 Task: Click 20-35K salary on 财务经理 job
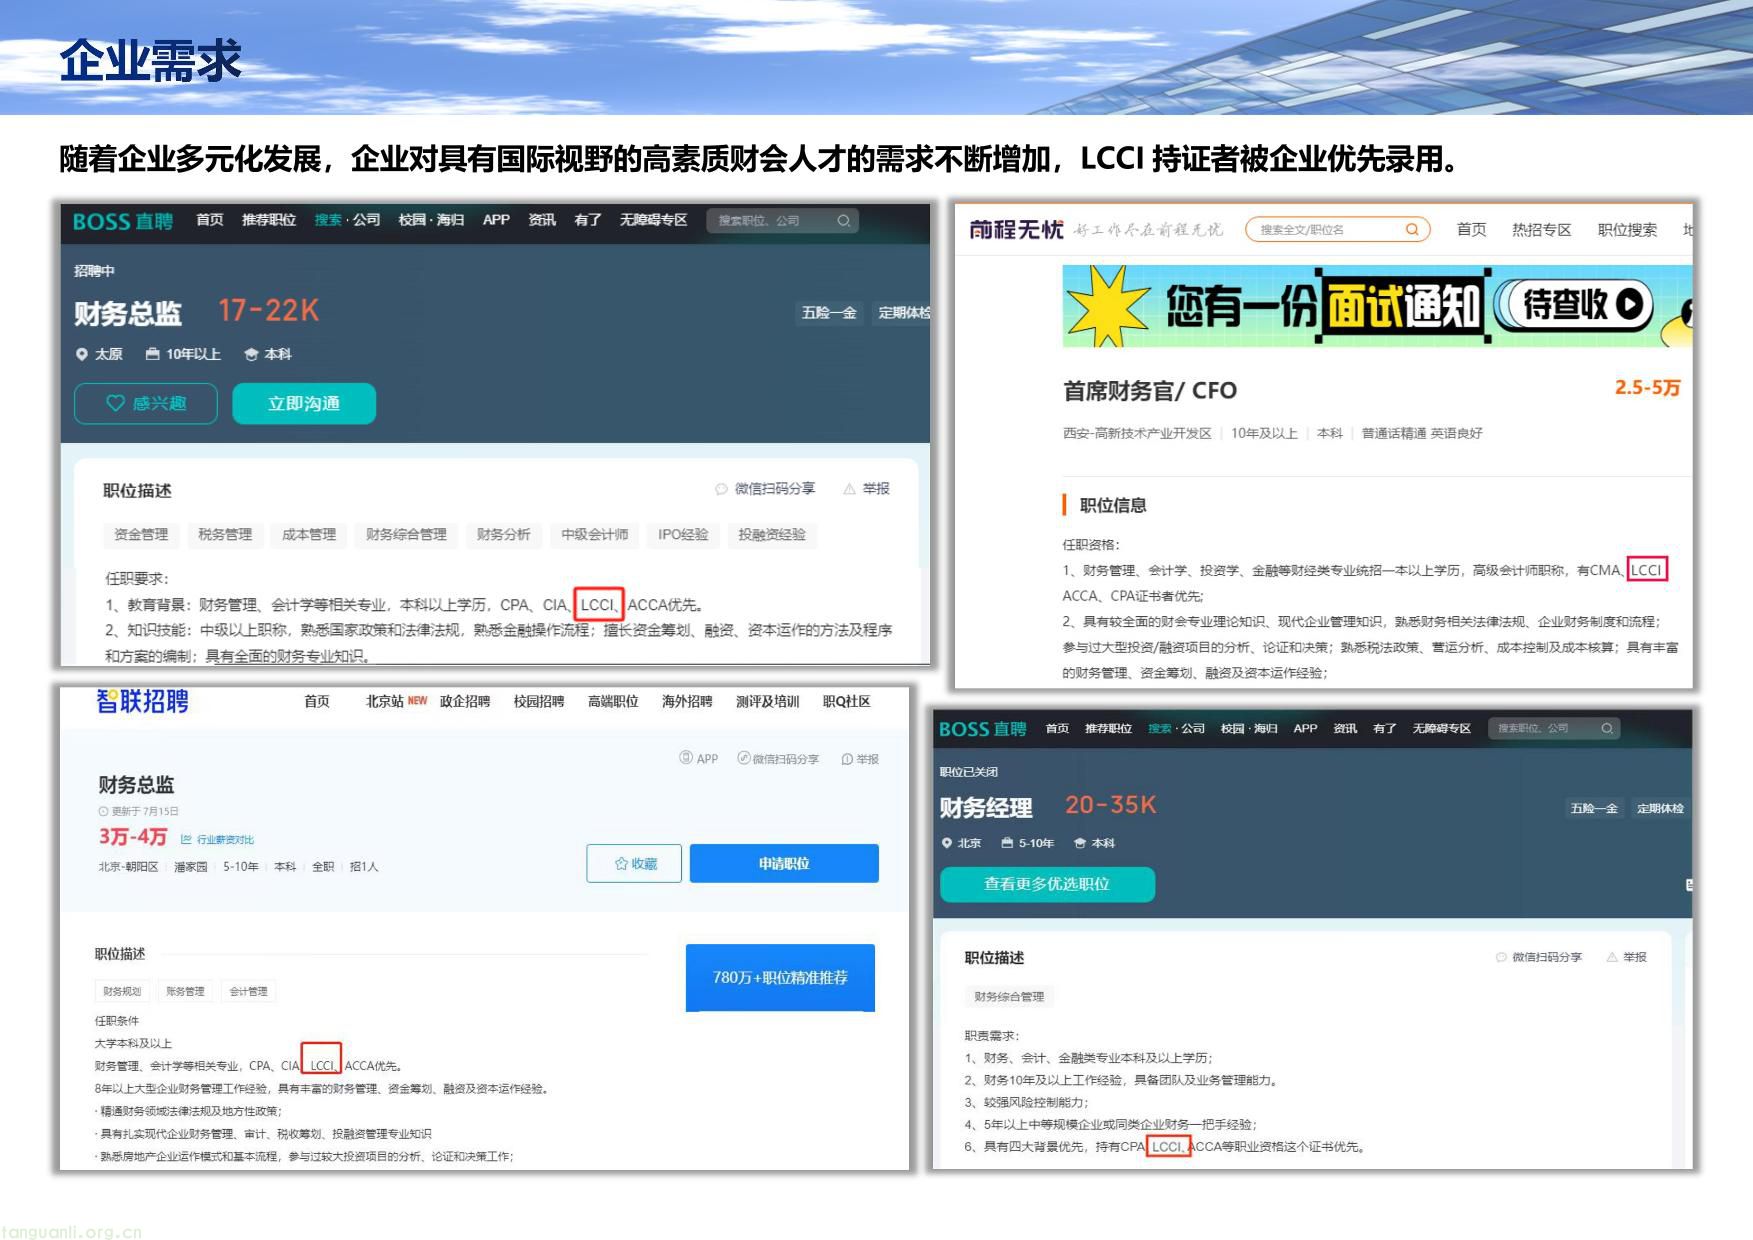click(x=1110, y=805)
